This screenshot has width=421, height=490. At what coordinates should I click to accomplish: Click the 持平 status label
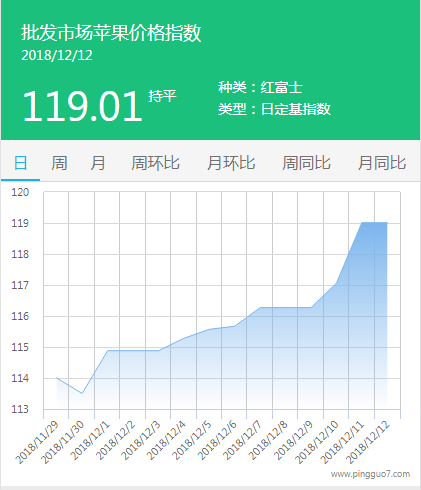tap(162, 96)
